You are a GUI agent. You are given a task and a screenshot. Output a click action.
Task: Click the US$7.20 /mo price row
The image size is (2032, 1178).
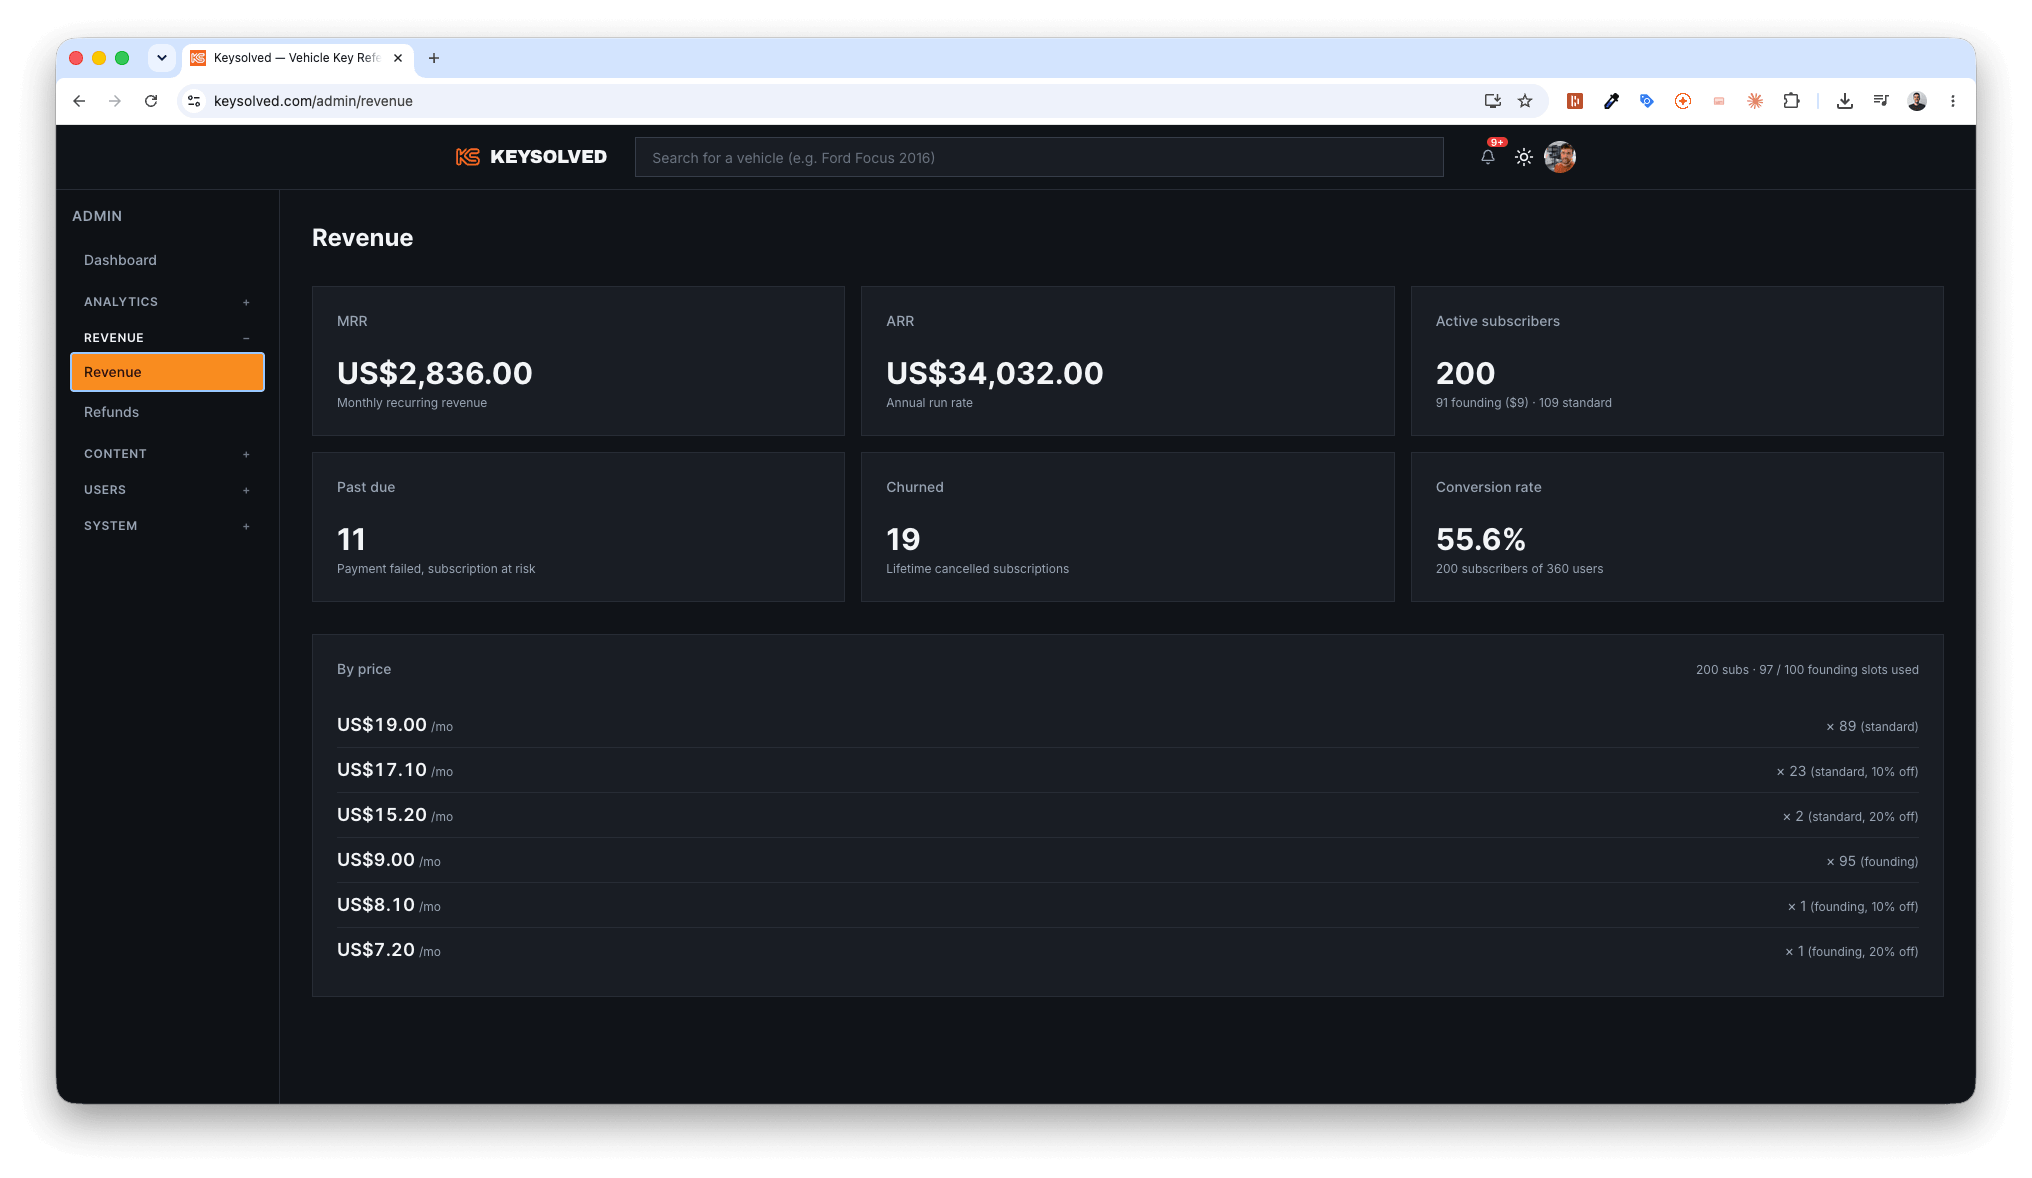pos(1127,950)
